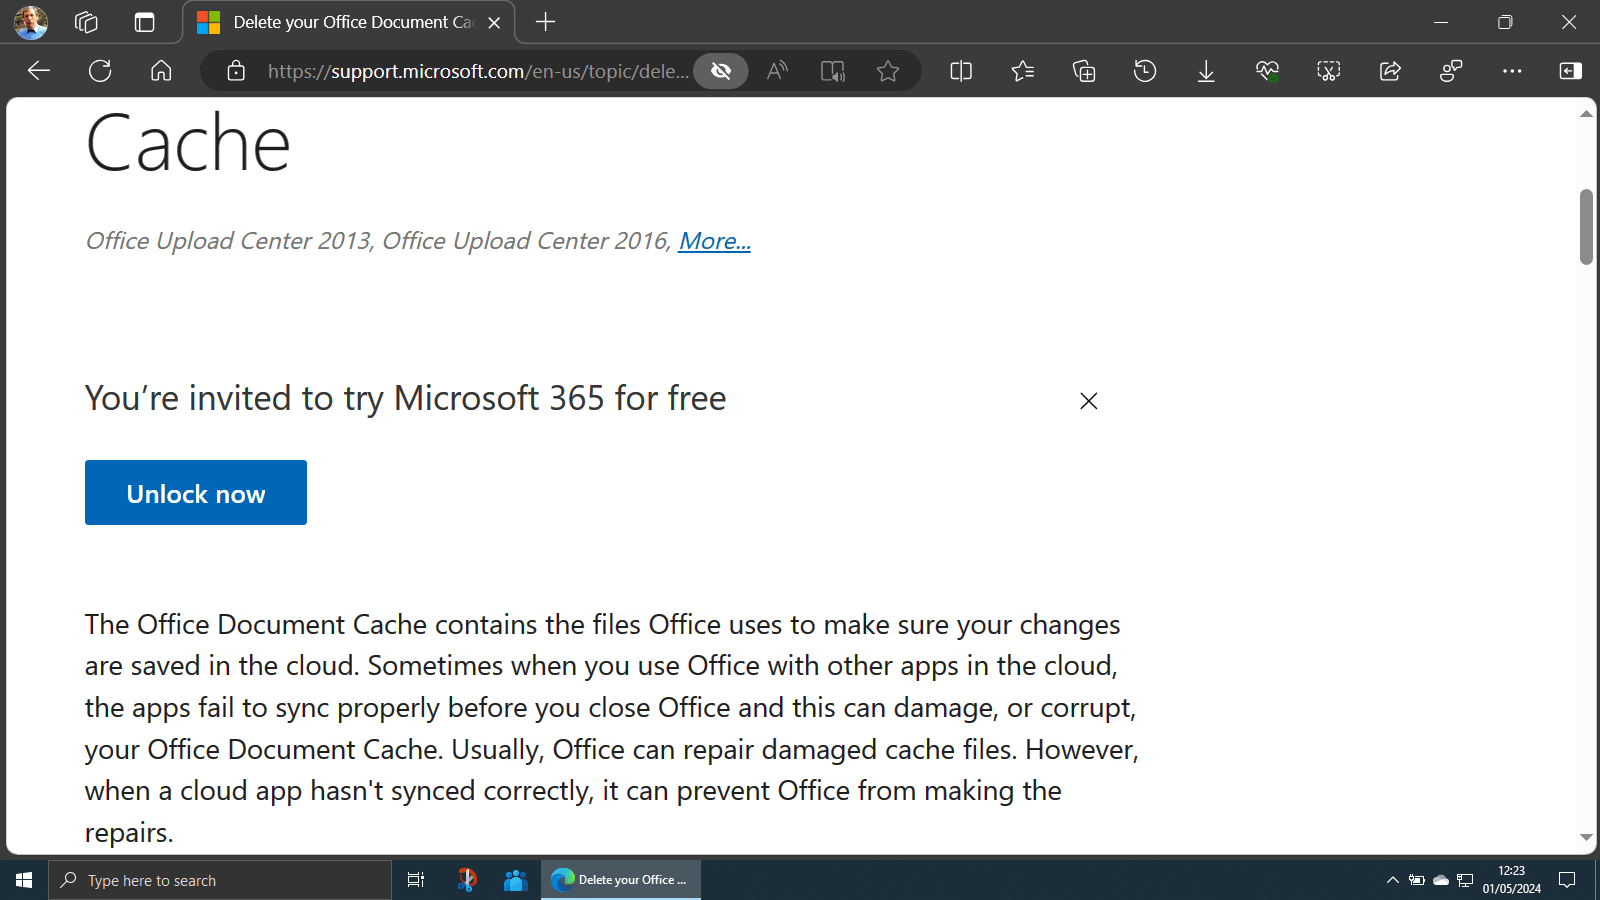Open the Settings and more menu
The width and height of the screenshot is (1600, 900).
click(x=1512, y=71)
